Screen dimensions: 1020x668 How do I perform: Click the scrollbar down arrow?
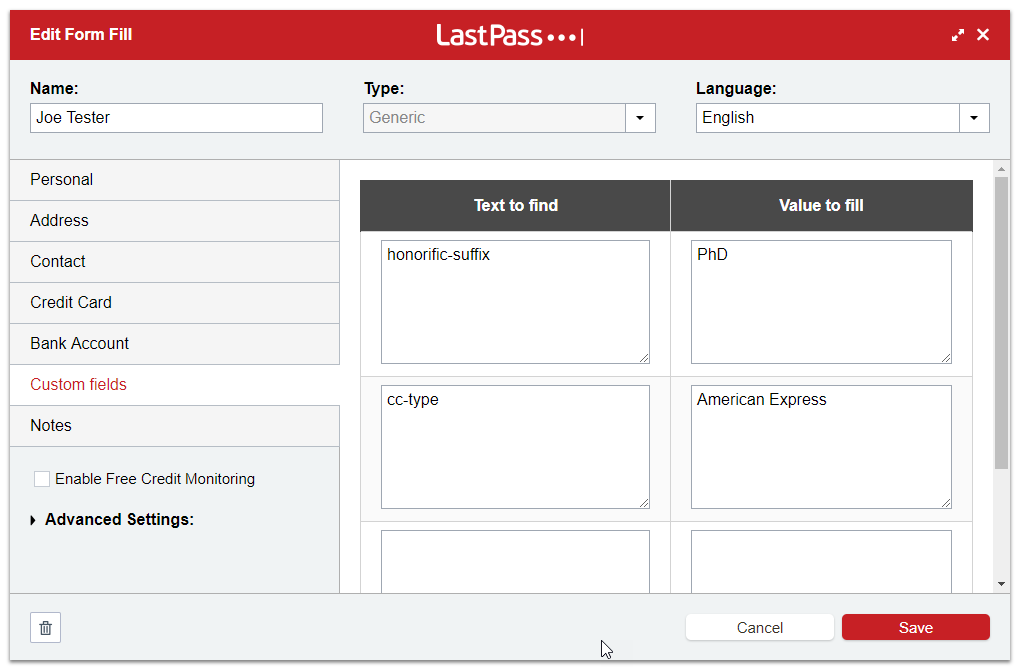pos(1001,583)
